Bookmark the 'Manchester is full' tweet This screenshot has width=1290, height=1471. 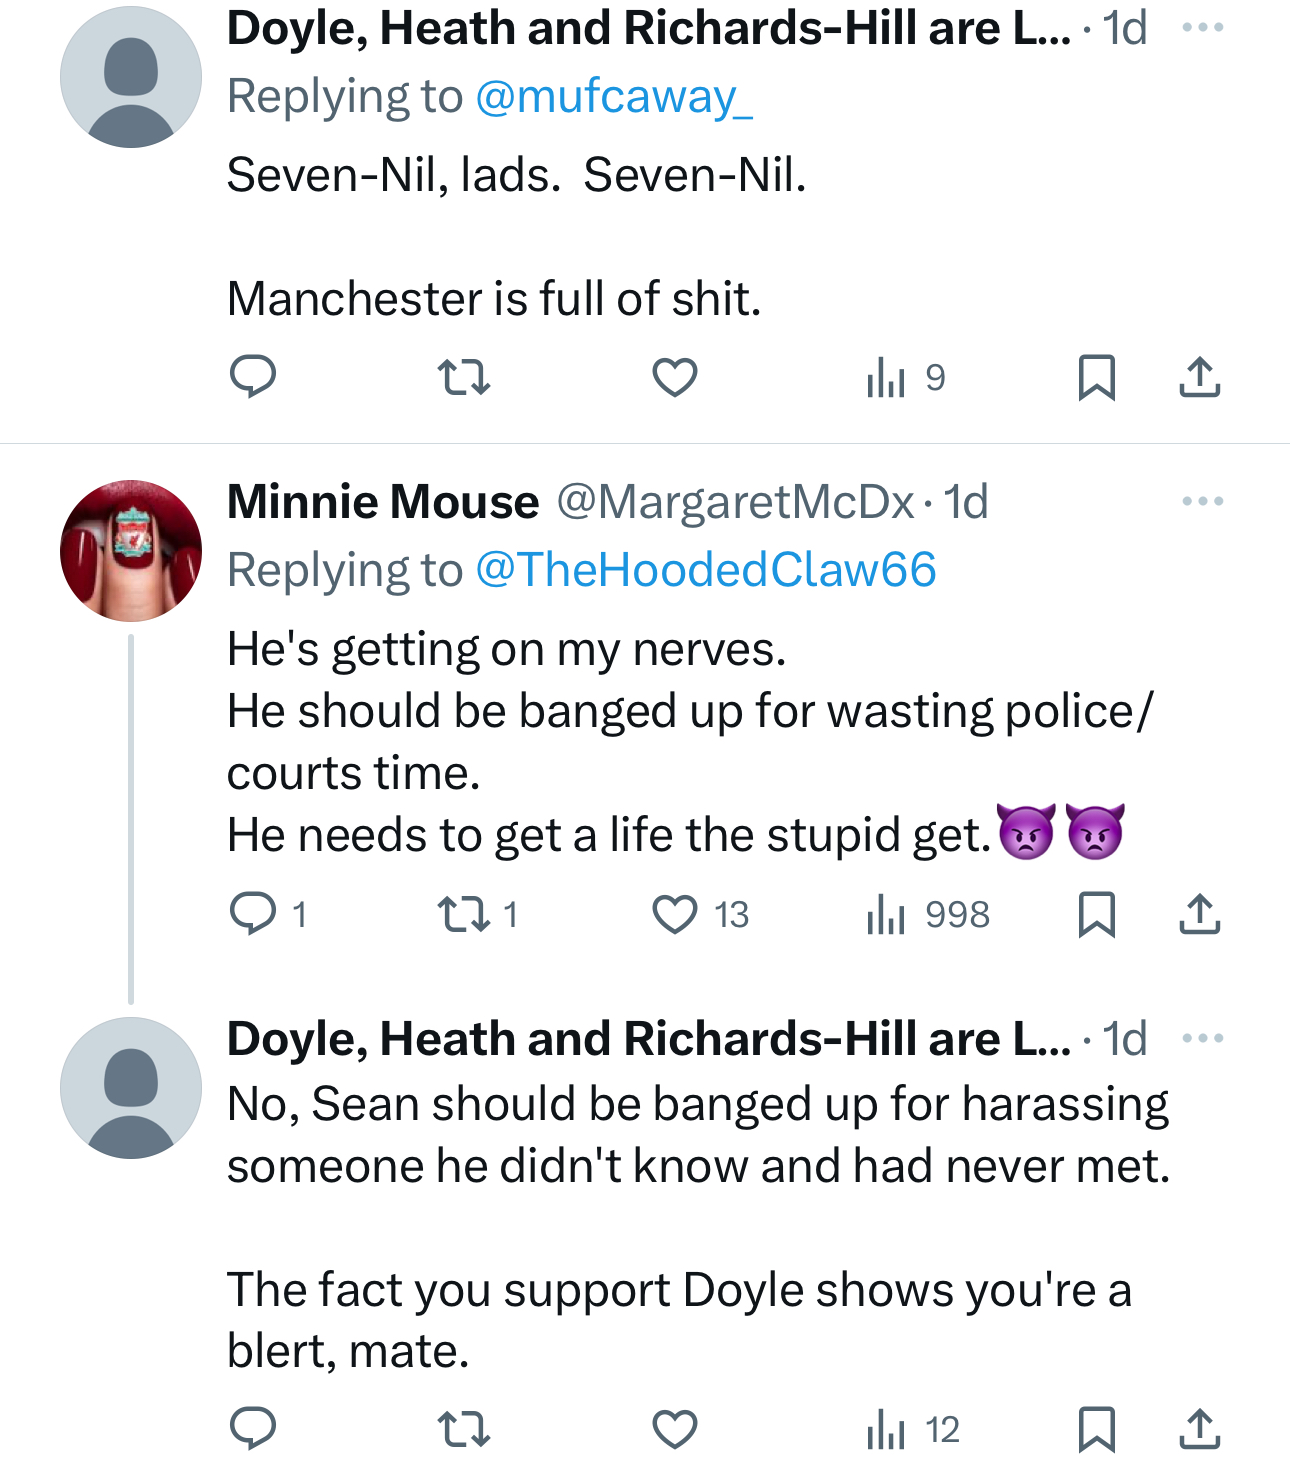coord(1096,378)
